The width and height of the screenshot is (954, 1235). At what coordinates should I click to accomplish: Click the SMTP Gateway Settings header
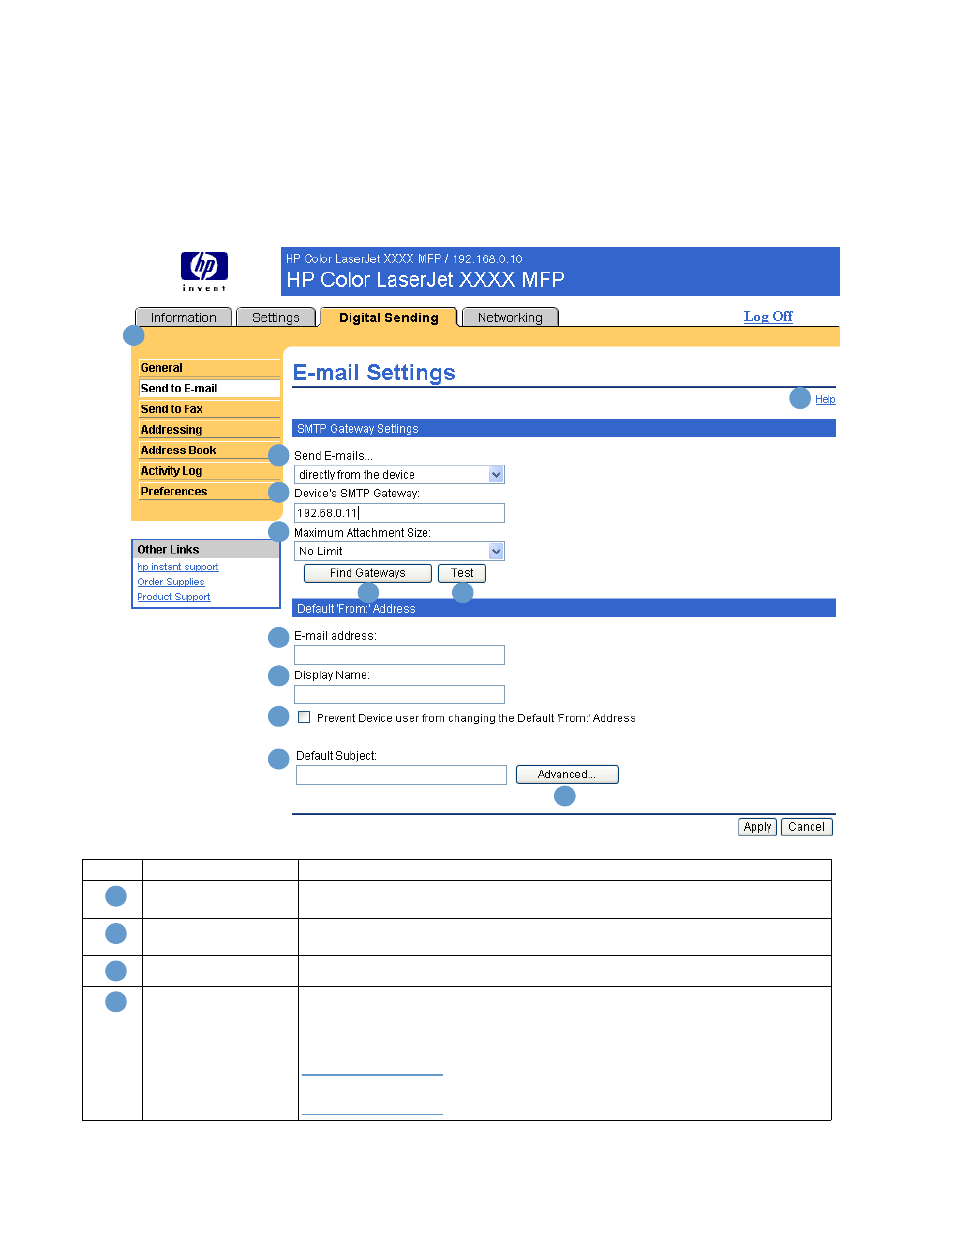pyautogui.click(x=564, y=428)
